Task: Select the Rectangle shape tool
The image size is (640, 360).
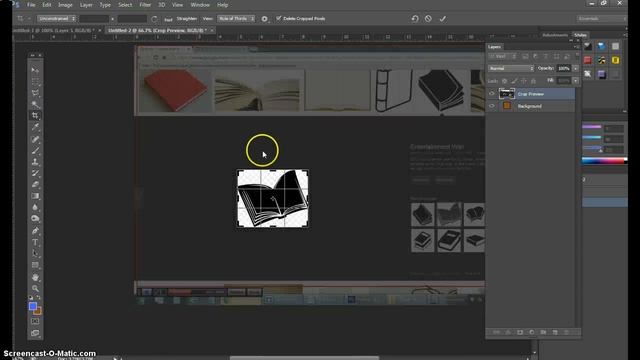Action: tap(35, 265)
